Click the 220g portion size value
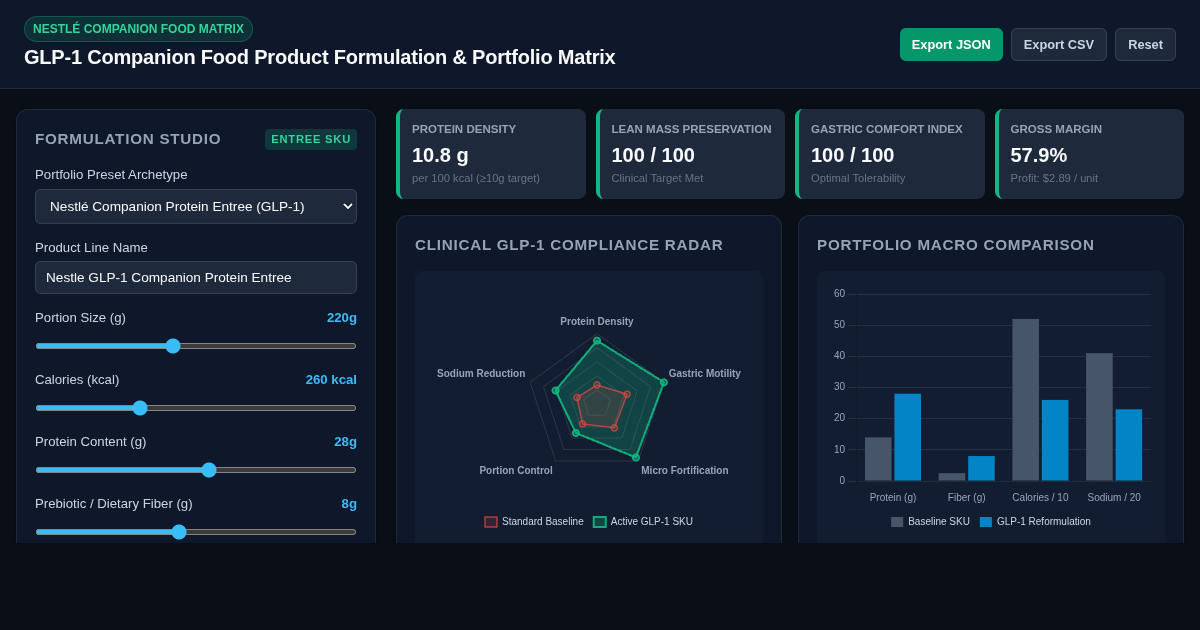Viewport: 1200px width, 630px height. (342, 318)
